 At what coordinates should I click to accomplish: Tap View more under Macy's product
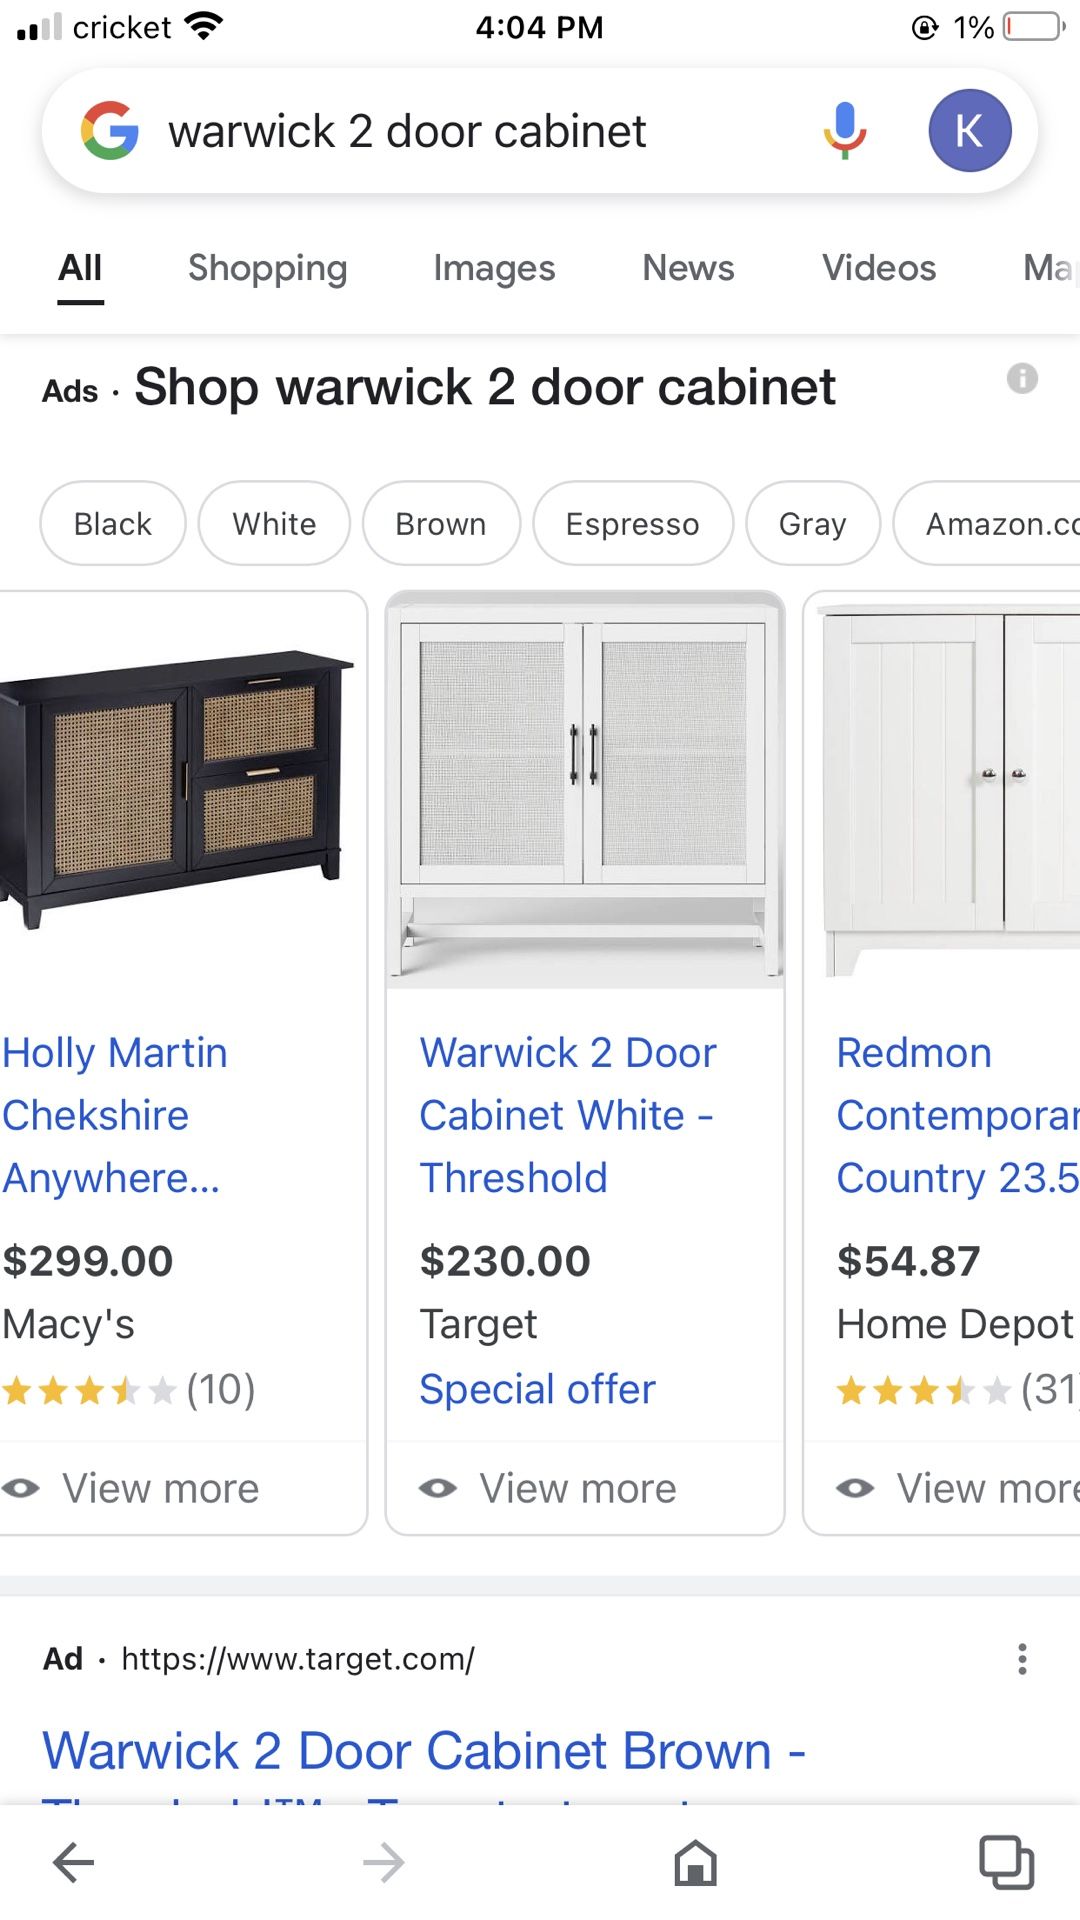click(160, 1489)
